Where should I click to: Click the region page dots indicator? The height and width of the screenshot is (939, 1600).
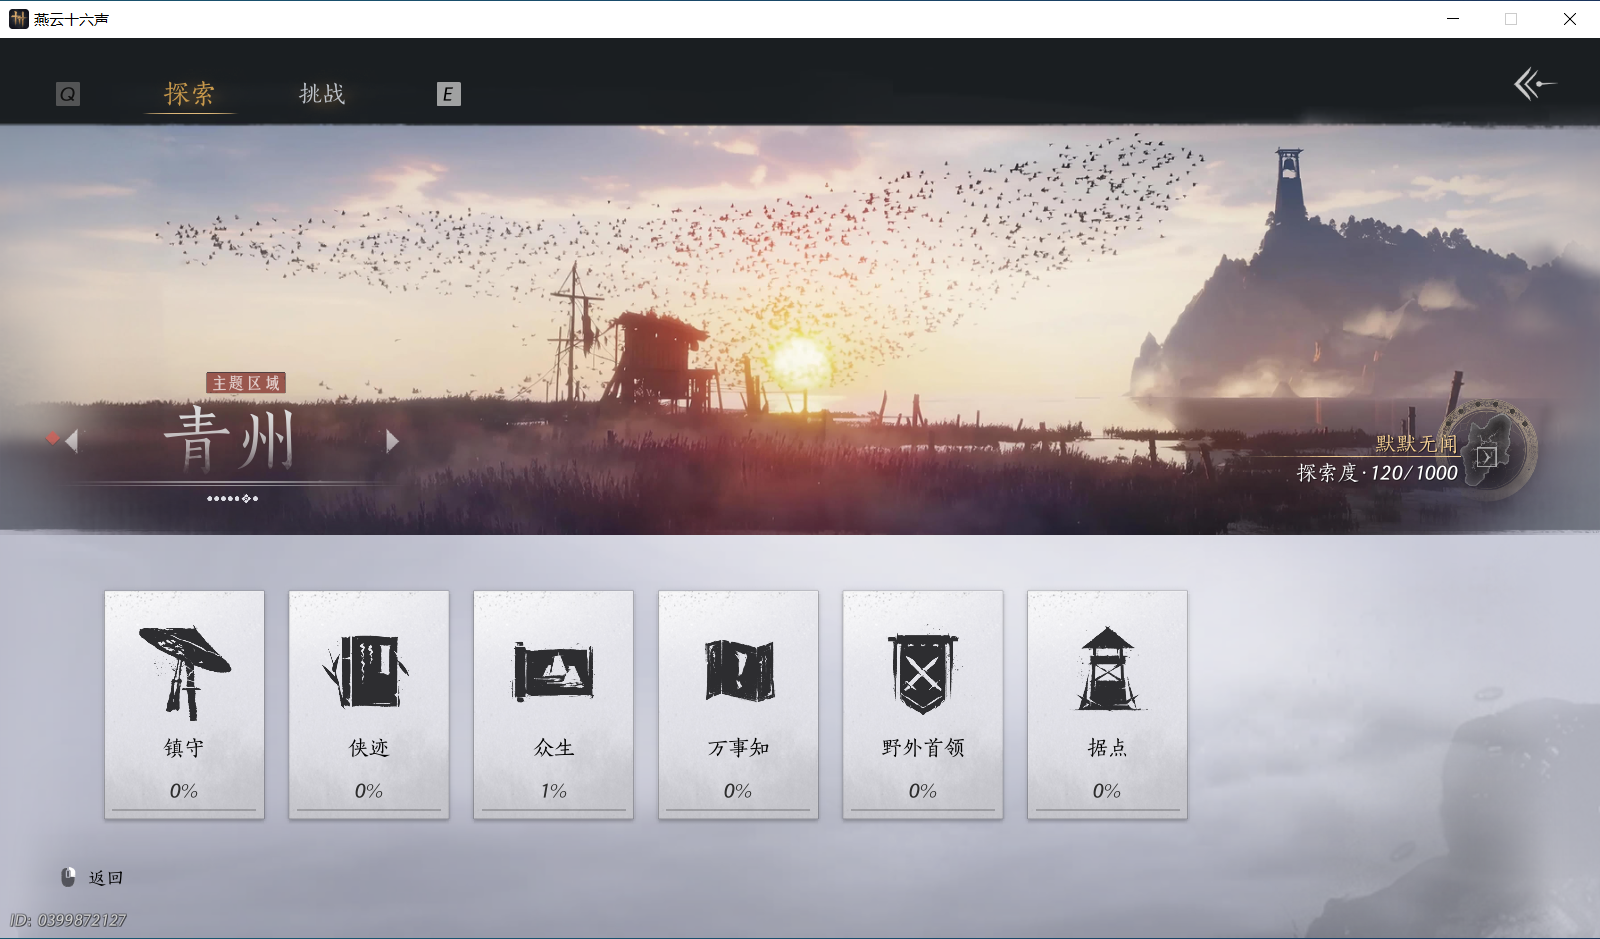[x=233, y=498]
